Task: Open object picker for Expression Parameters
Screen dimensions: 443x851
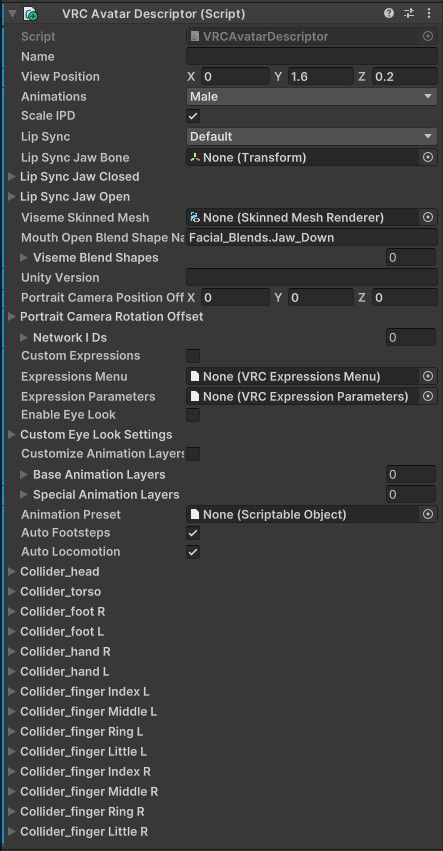Action: [x=428, y=396]
